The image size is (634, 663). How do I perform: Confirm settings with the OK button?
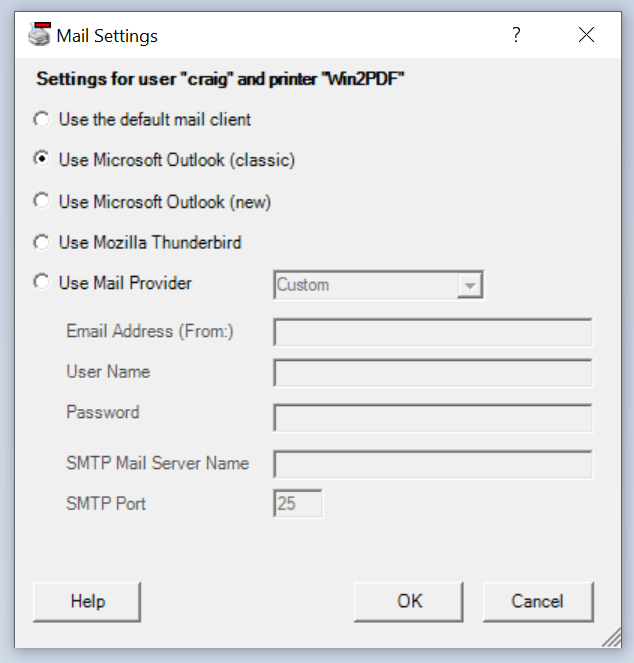[410, 601]
